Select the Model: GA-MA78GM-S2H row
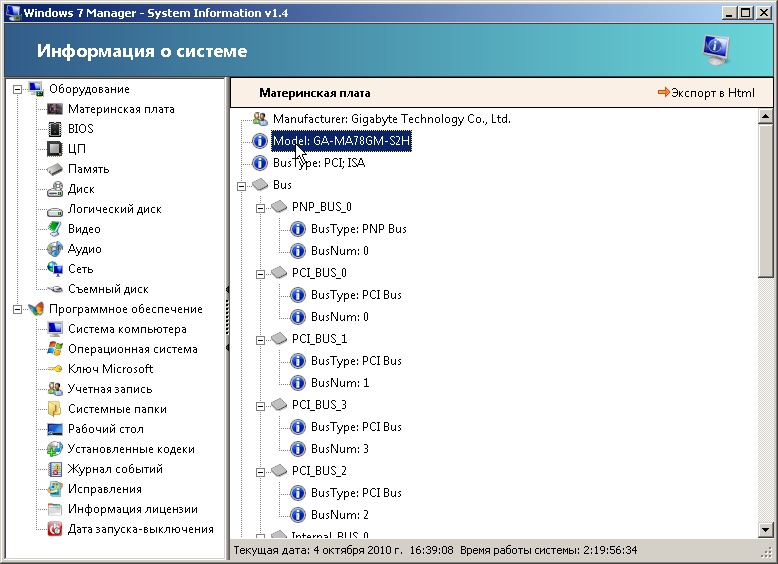 pyautogui.click(x=341, y=141)
